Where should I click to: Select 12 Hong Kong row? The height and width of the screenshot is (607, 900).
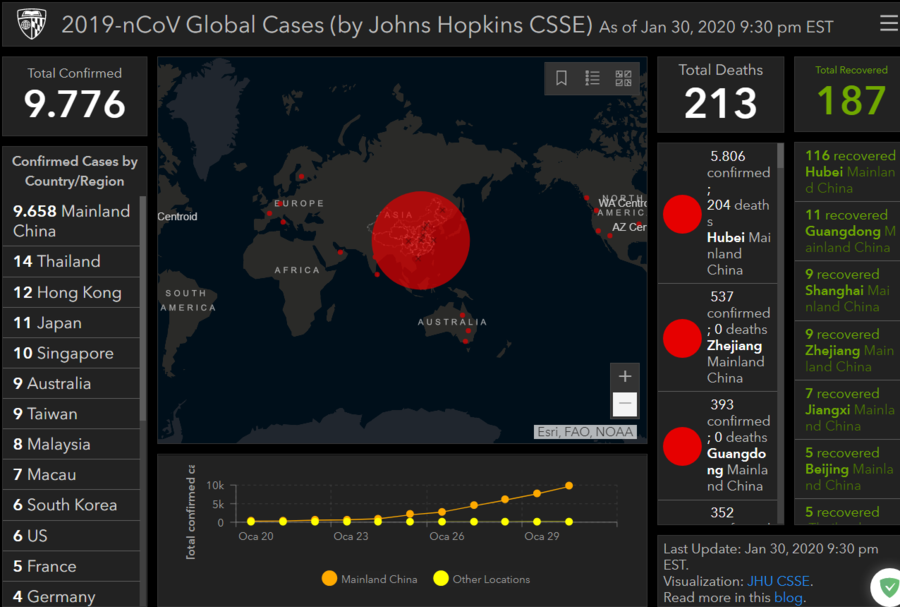(x=71, y=293)
